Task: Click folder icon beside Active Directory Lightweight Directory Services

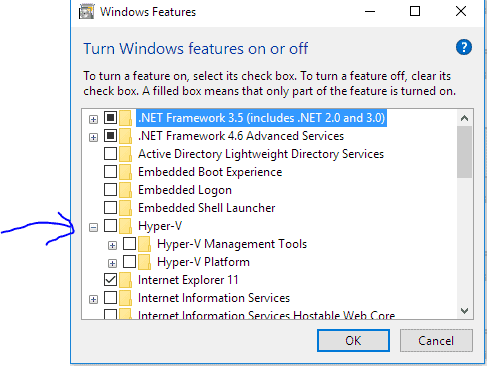Action: [x=126, y=154]
